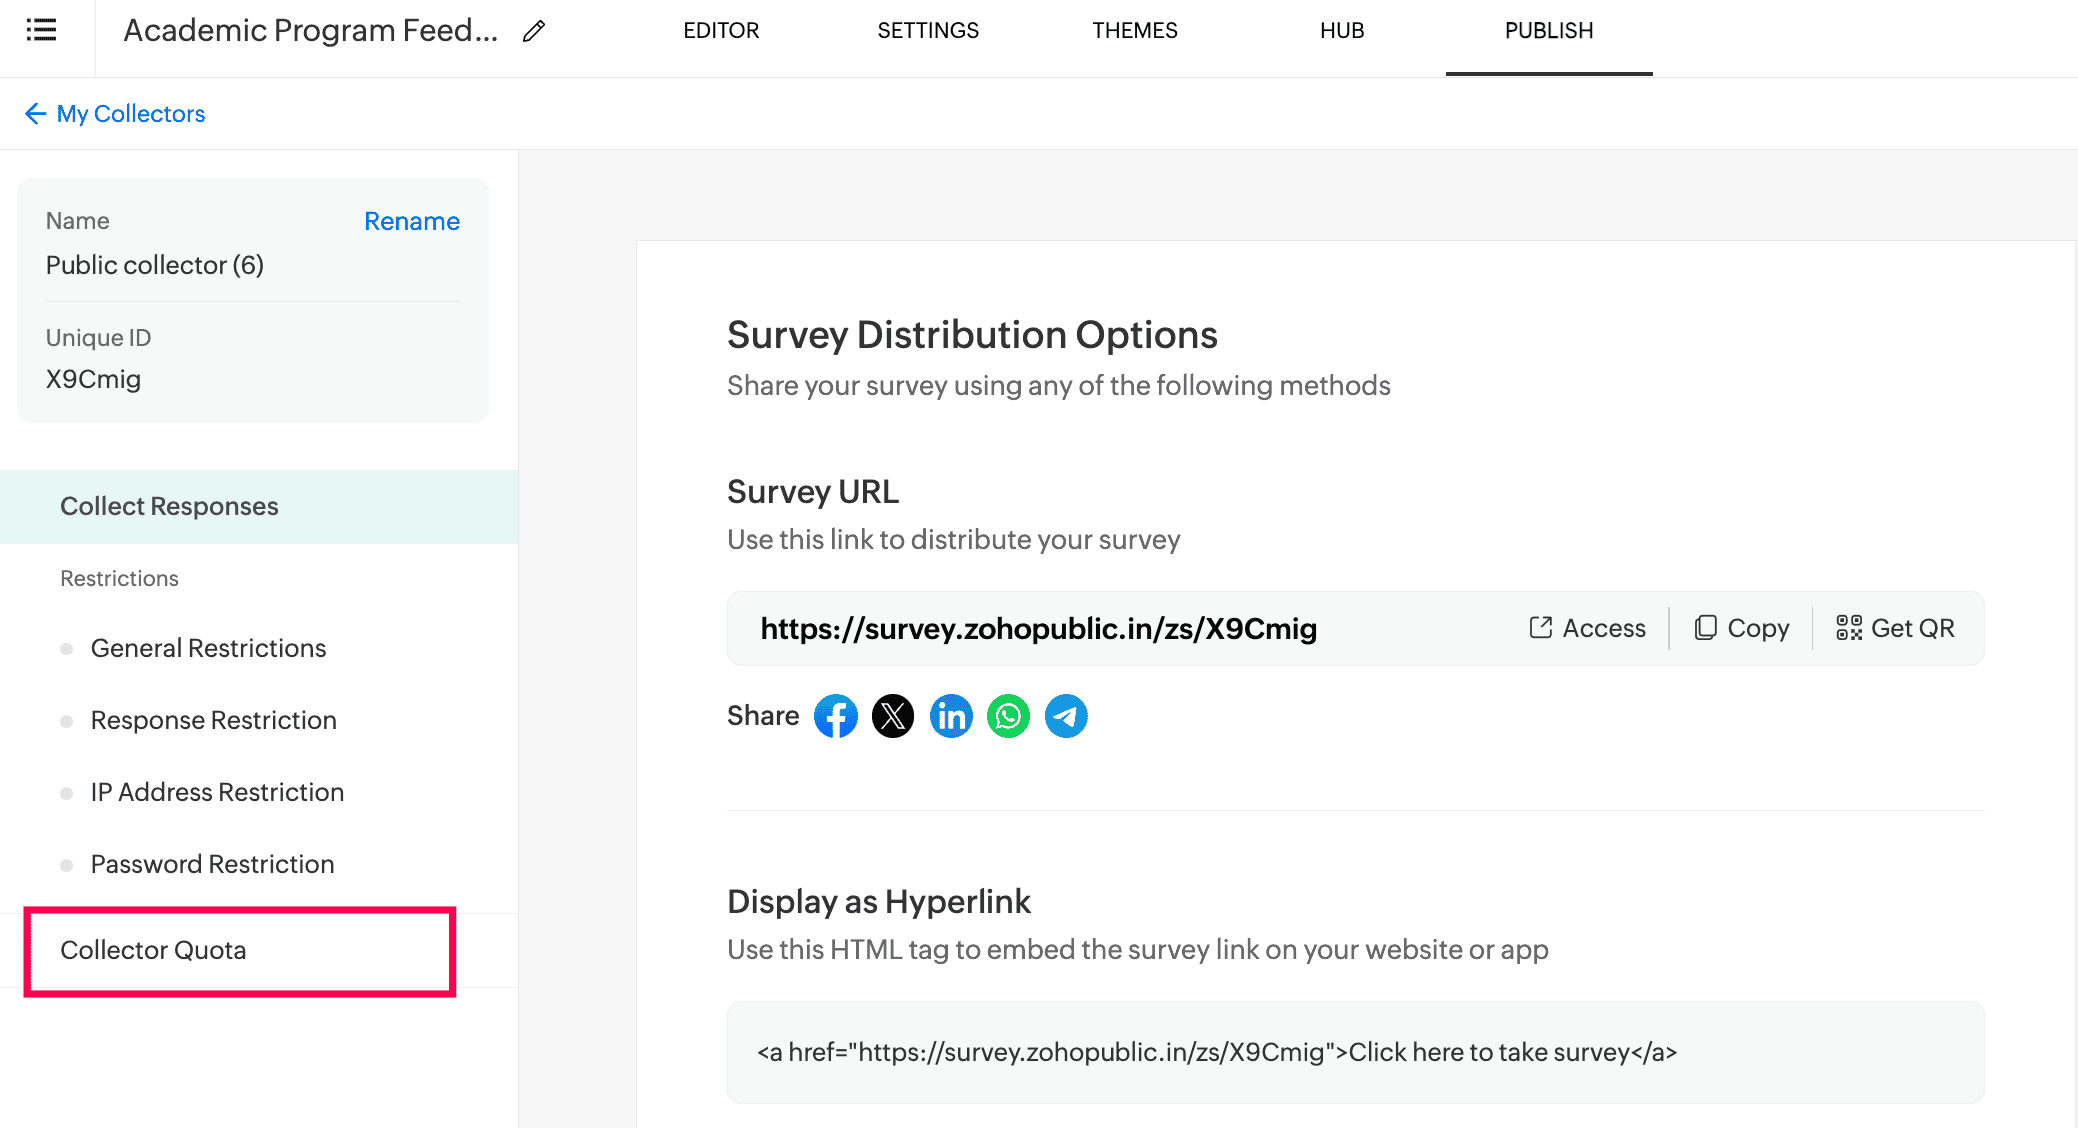Click the Survey URL heading
The width and height of the screenshot is (2078, 1128).
coord(812,492)
